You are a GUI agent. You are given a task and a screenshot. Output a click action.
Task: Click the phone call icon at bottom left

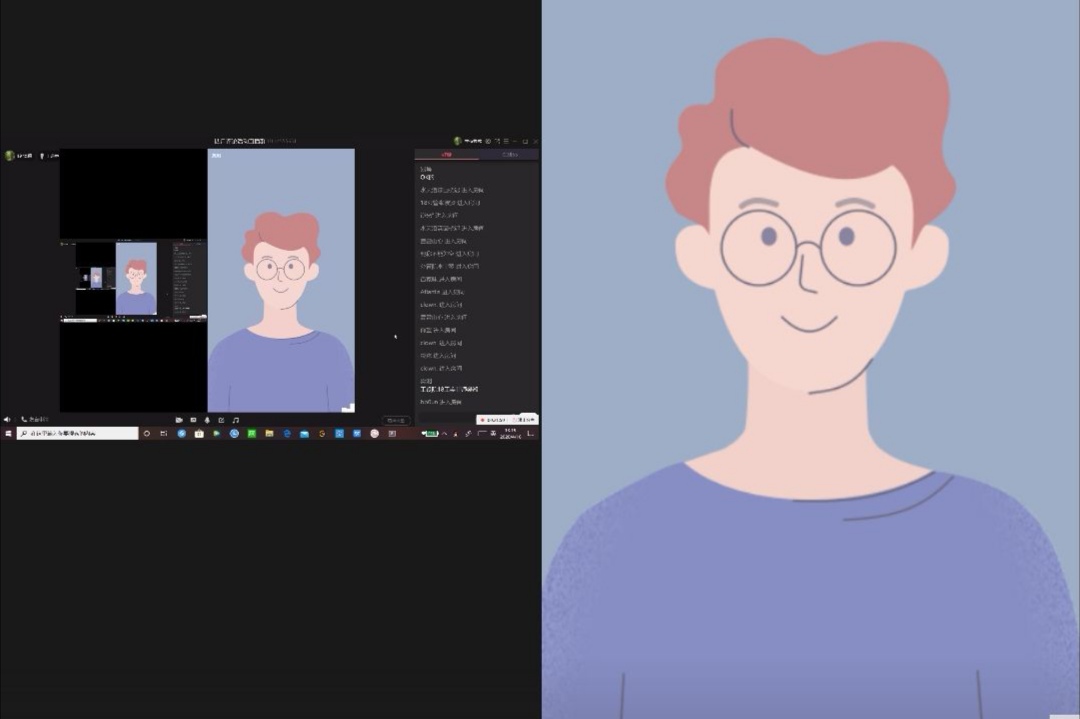point(25,420)
